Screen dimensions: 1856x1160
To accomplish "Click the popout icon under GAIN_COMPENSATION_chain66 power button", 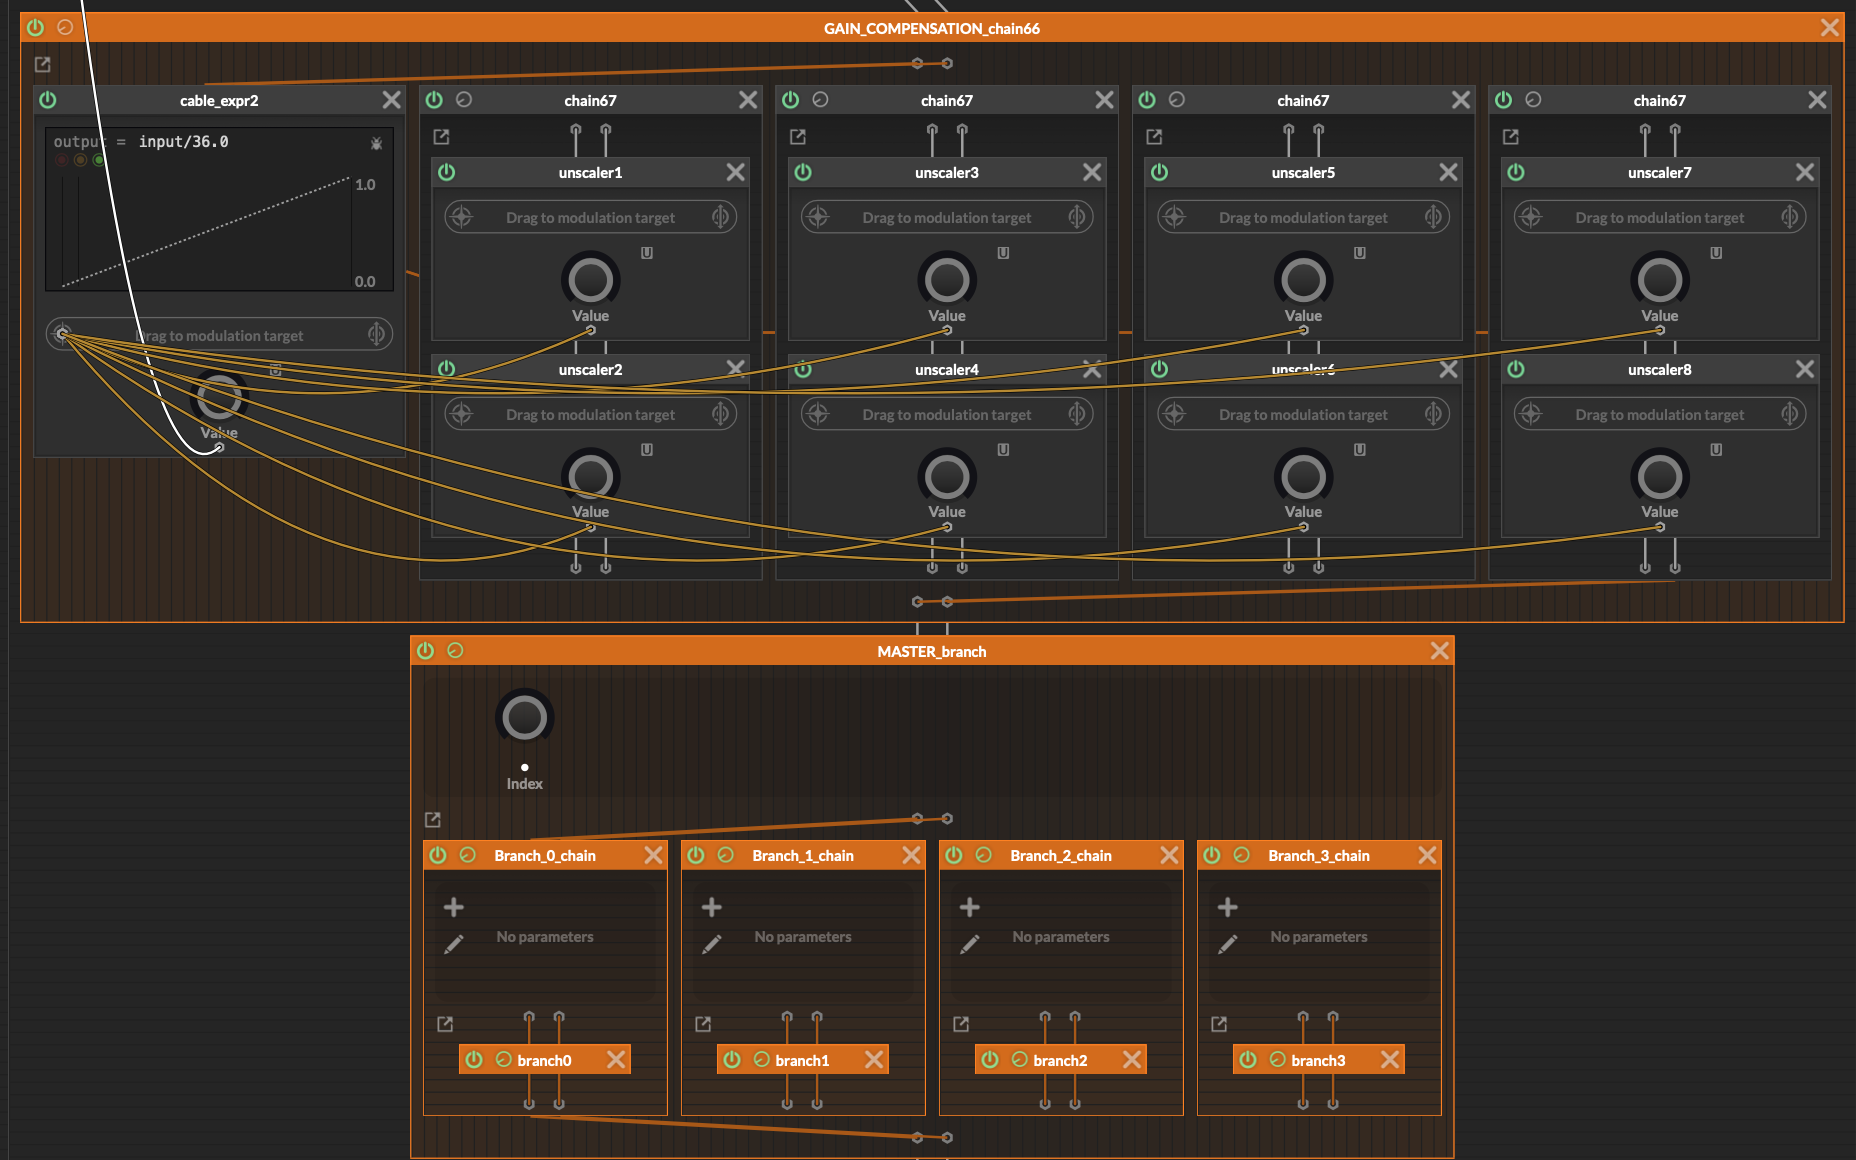I will pos(43,64).
